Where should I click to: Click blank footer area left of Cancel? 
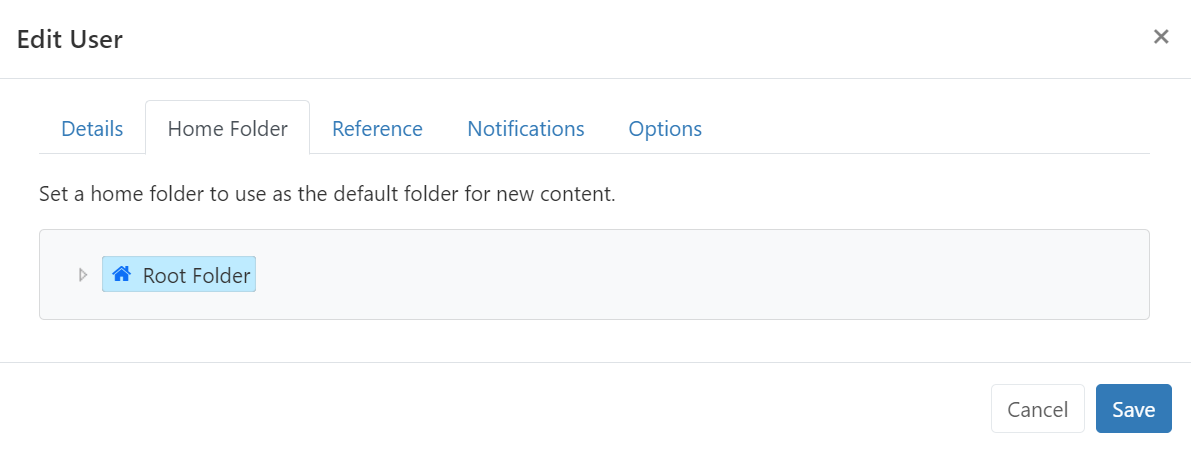click(x=500, y=408)
